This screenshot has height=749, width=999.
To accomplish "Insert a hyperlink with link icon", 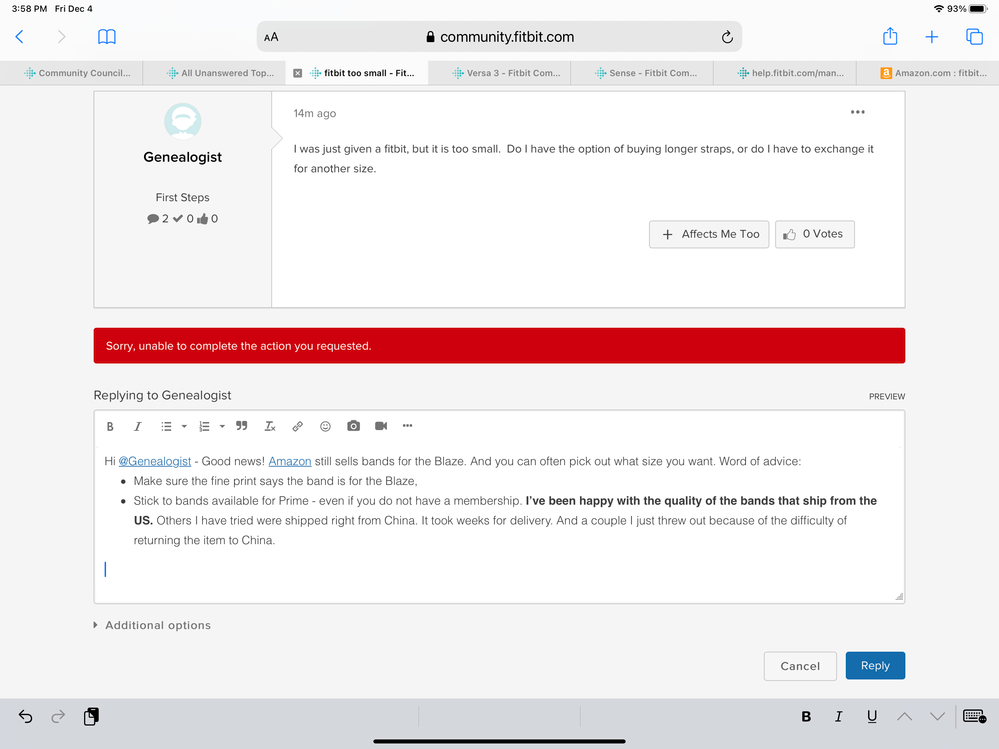I will tap(298, 427).
